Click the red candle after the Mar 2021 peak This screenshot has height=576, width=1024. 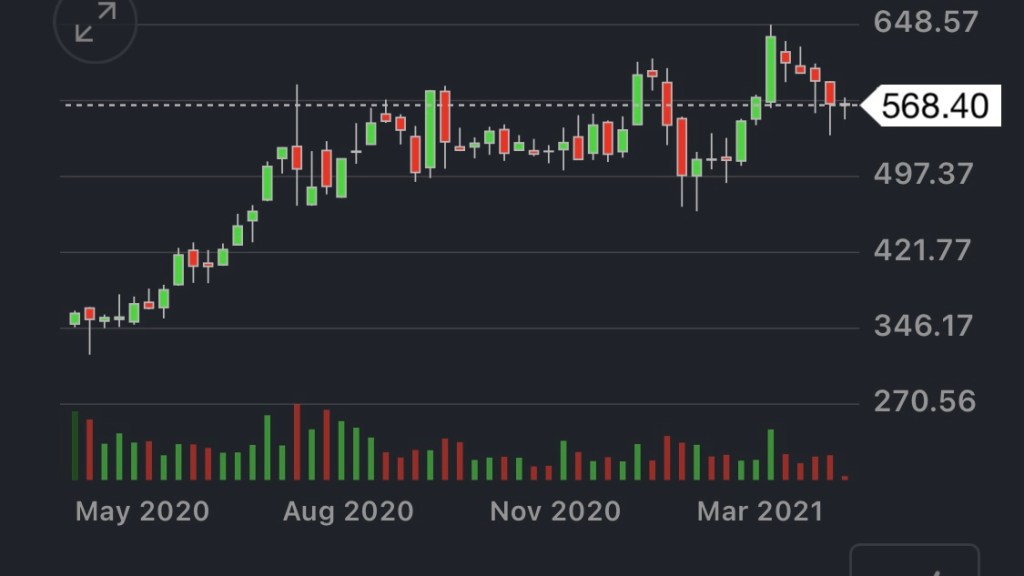(786, 57)
